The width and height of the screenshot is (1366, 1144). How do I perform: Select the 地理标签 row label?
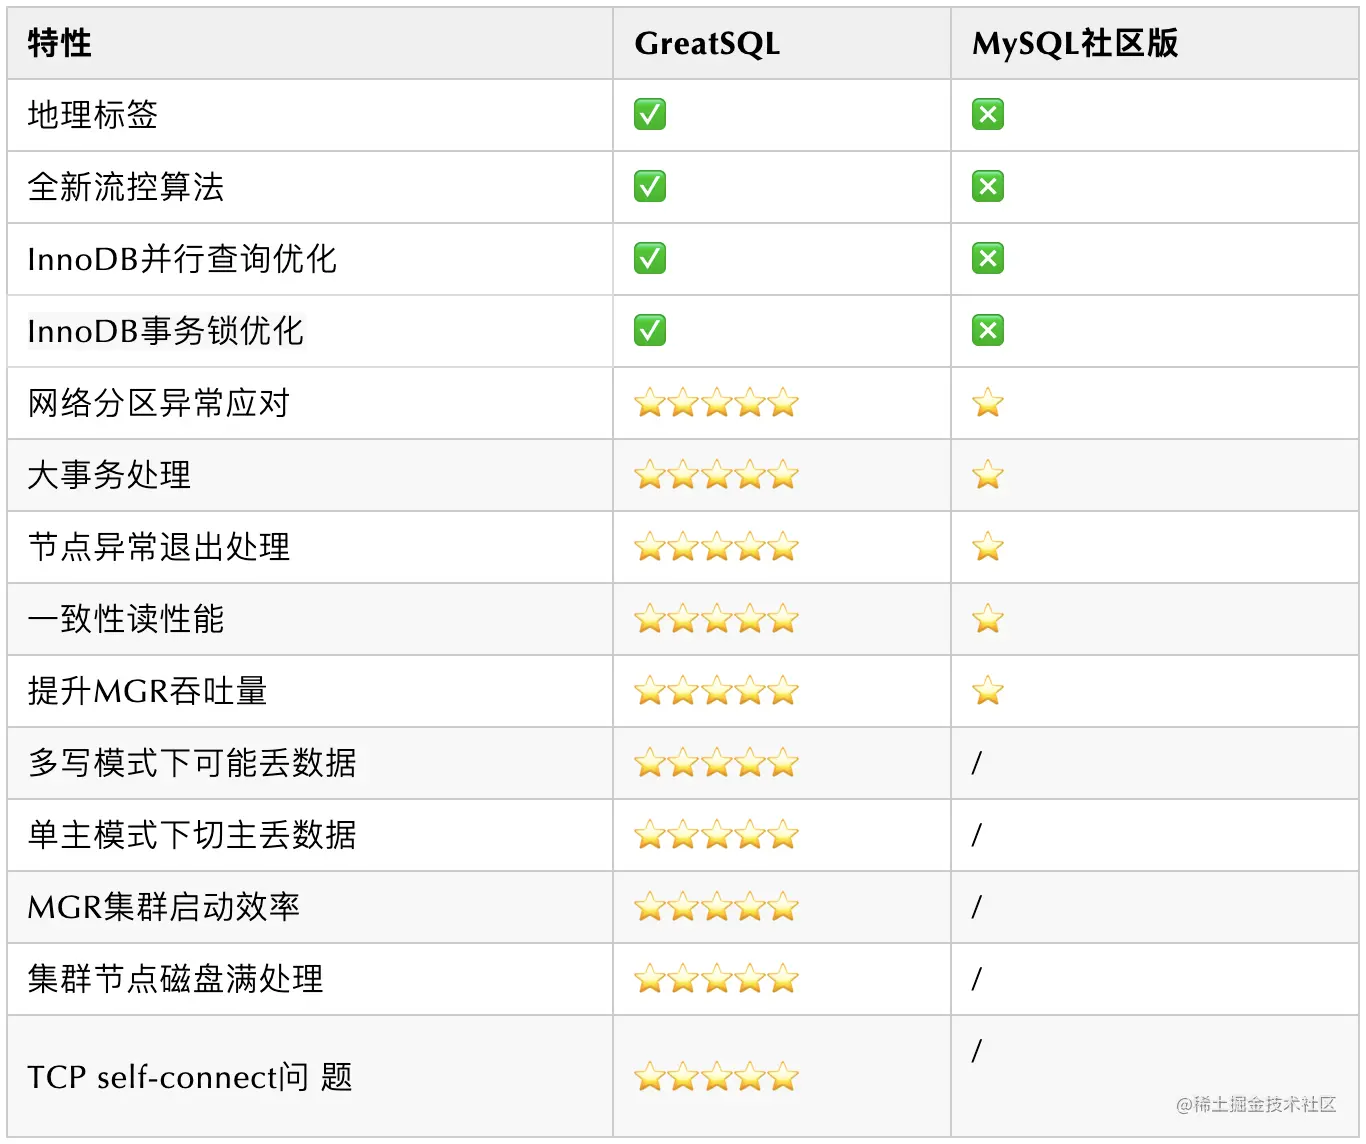click(x=93, y=115)
